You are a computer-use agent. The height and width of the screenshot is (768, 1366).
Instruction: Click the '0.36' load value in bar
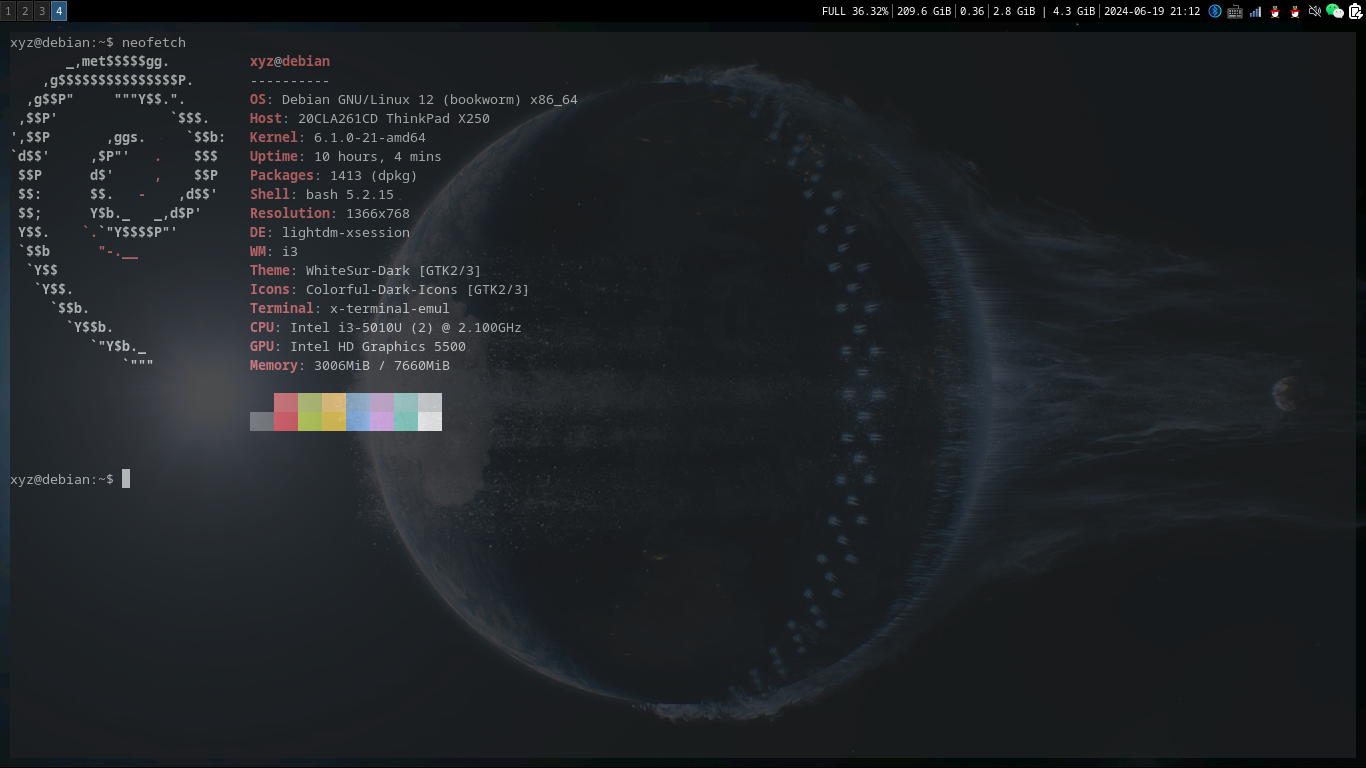[x=972, y=11]
